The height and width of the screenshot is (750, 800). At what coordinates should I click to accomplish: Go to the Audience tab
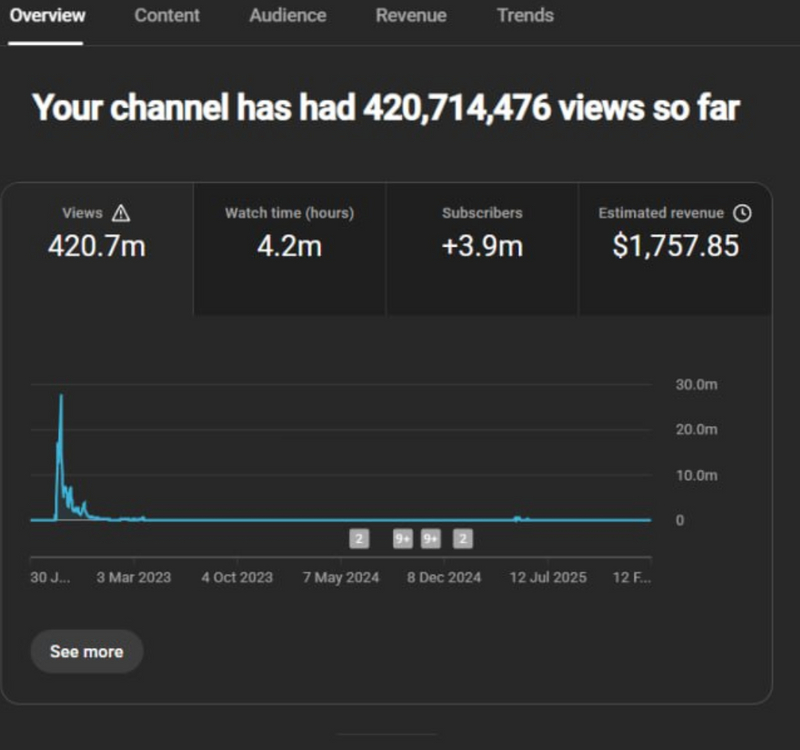[287, 16]
